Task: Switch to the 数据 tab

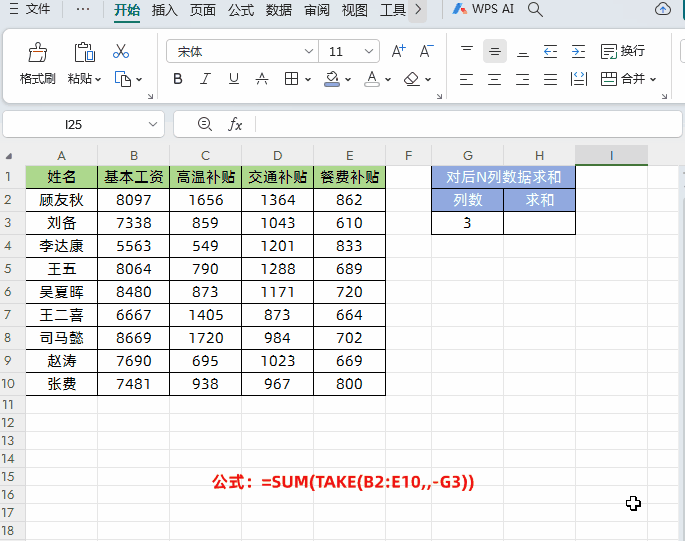Action: tap(279, 10)
